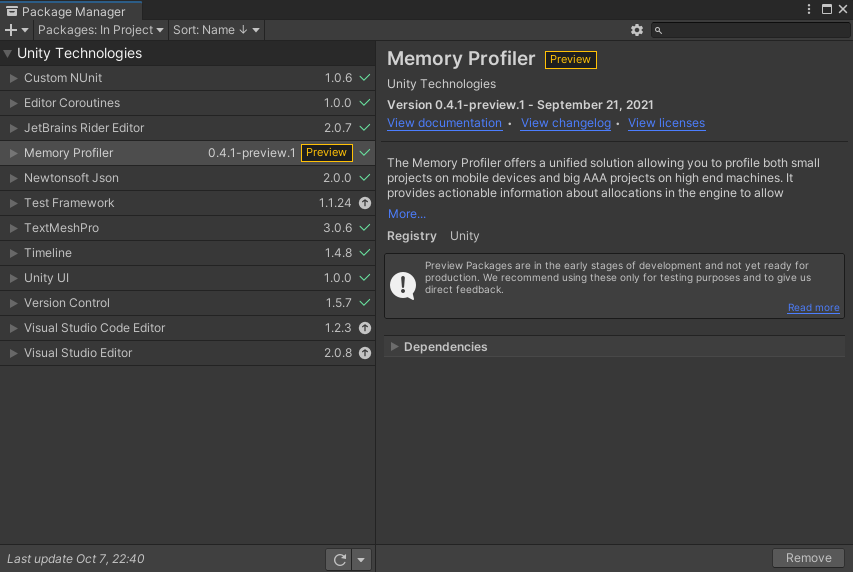Expand the Newtonsoft Json package arrow
The height and width of the screenshot is (572, 853).
14,179
